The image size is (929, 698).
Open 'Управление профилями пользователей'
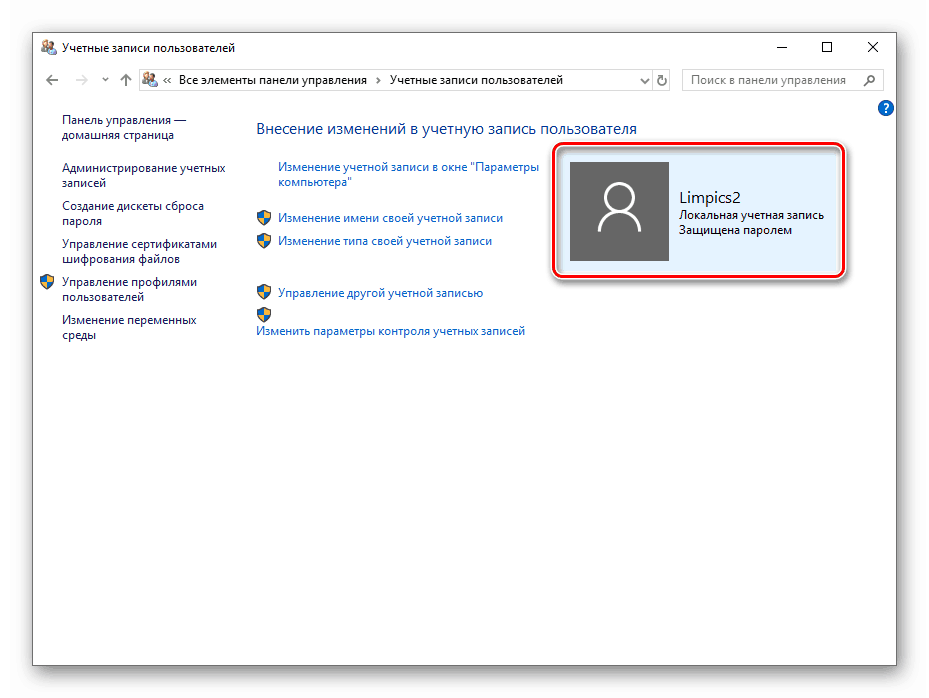pyautogui.click(x=129, y=289)
